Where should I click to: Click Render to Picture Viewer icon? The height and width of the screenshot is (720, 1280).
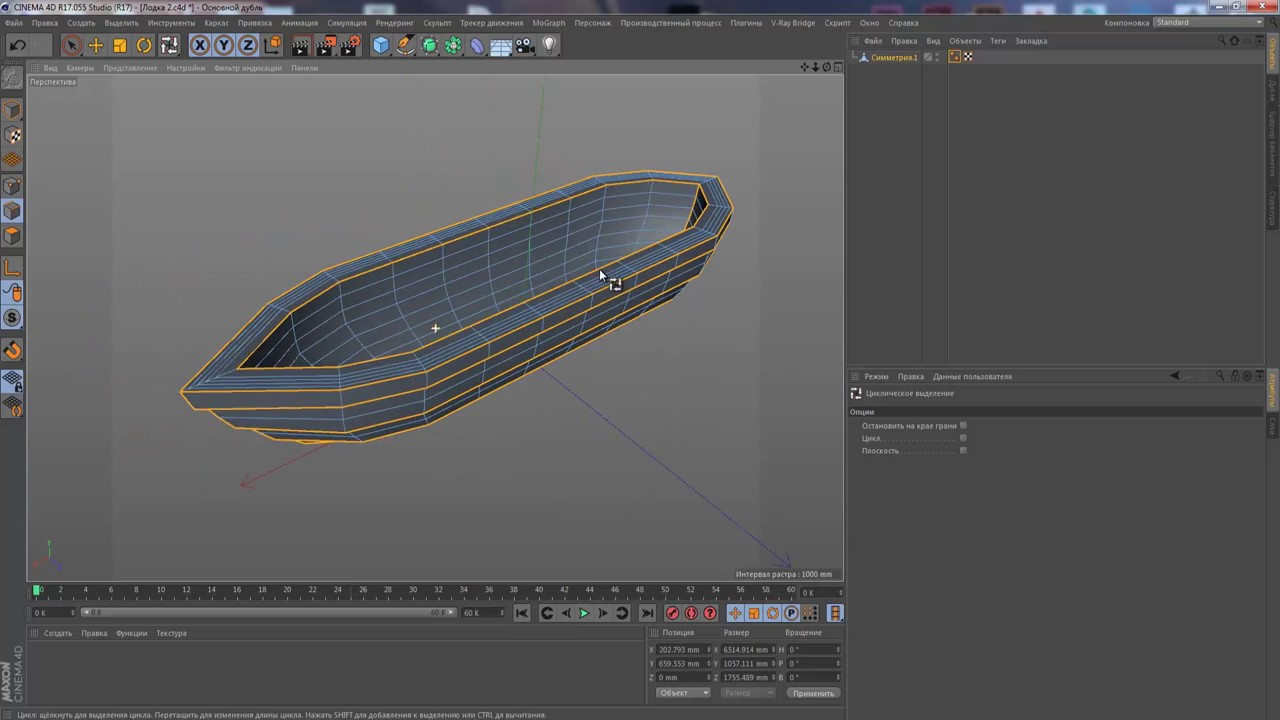(x=326, y=45)
